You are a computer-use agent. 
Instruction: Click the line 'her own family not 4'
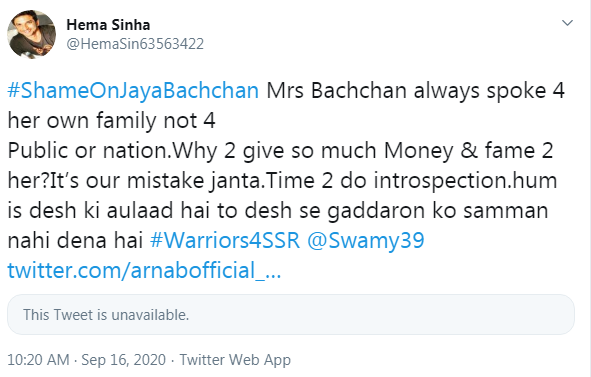click(x=112, y=121)
